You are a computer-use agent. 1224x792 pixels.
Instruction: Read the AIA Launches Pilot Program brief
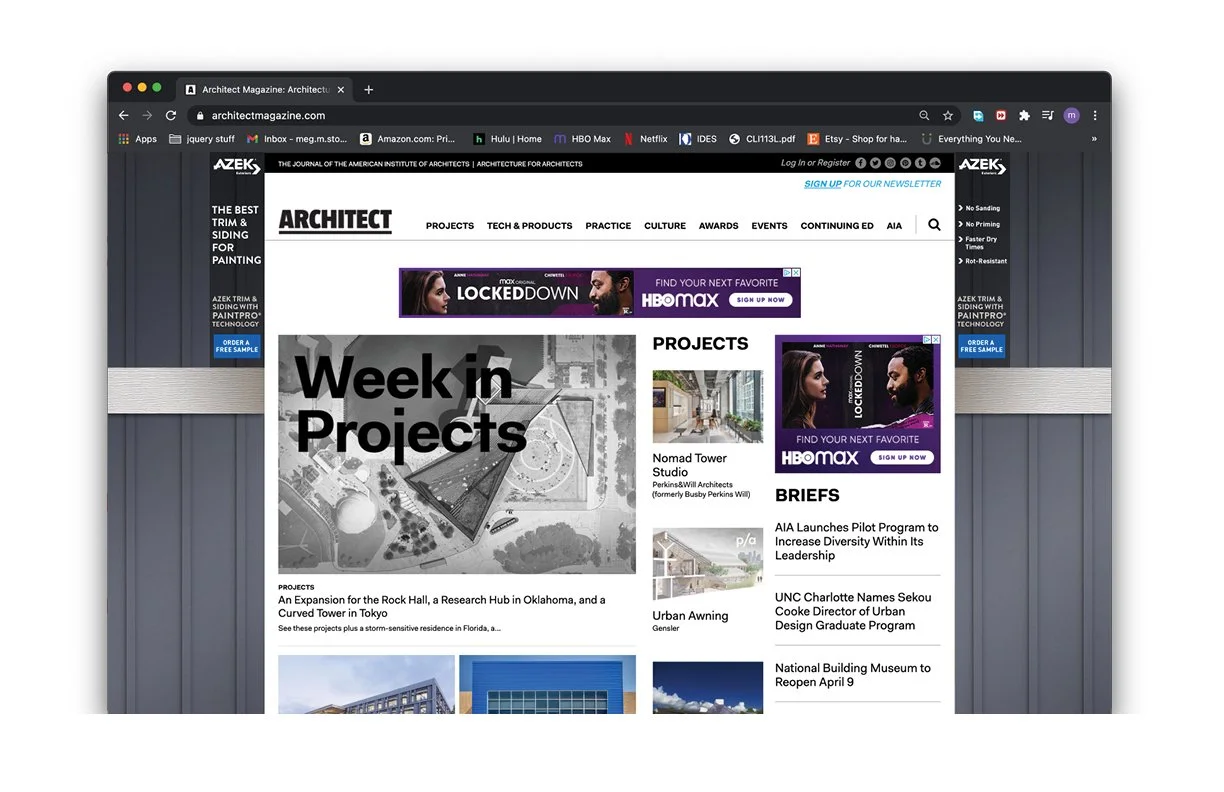click(857, 541)
